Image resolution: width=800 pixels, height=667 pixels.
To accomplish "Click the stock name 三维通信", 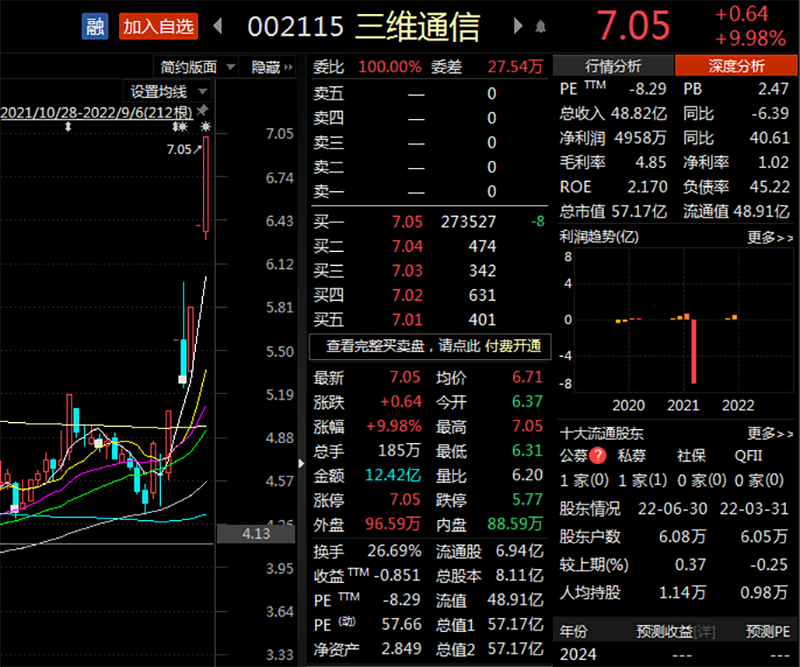I will click(417, 27).
